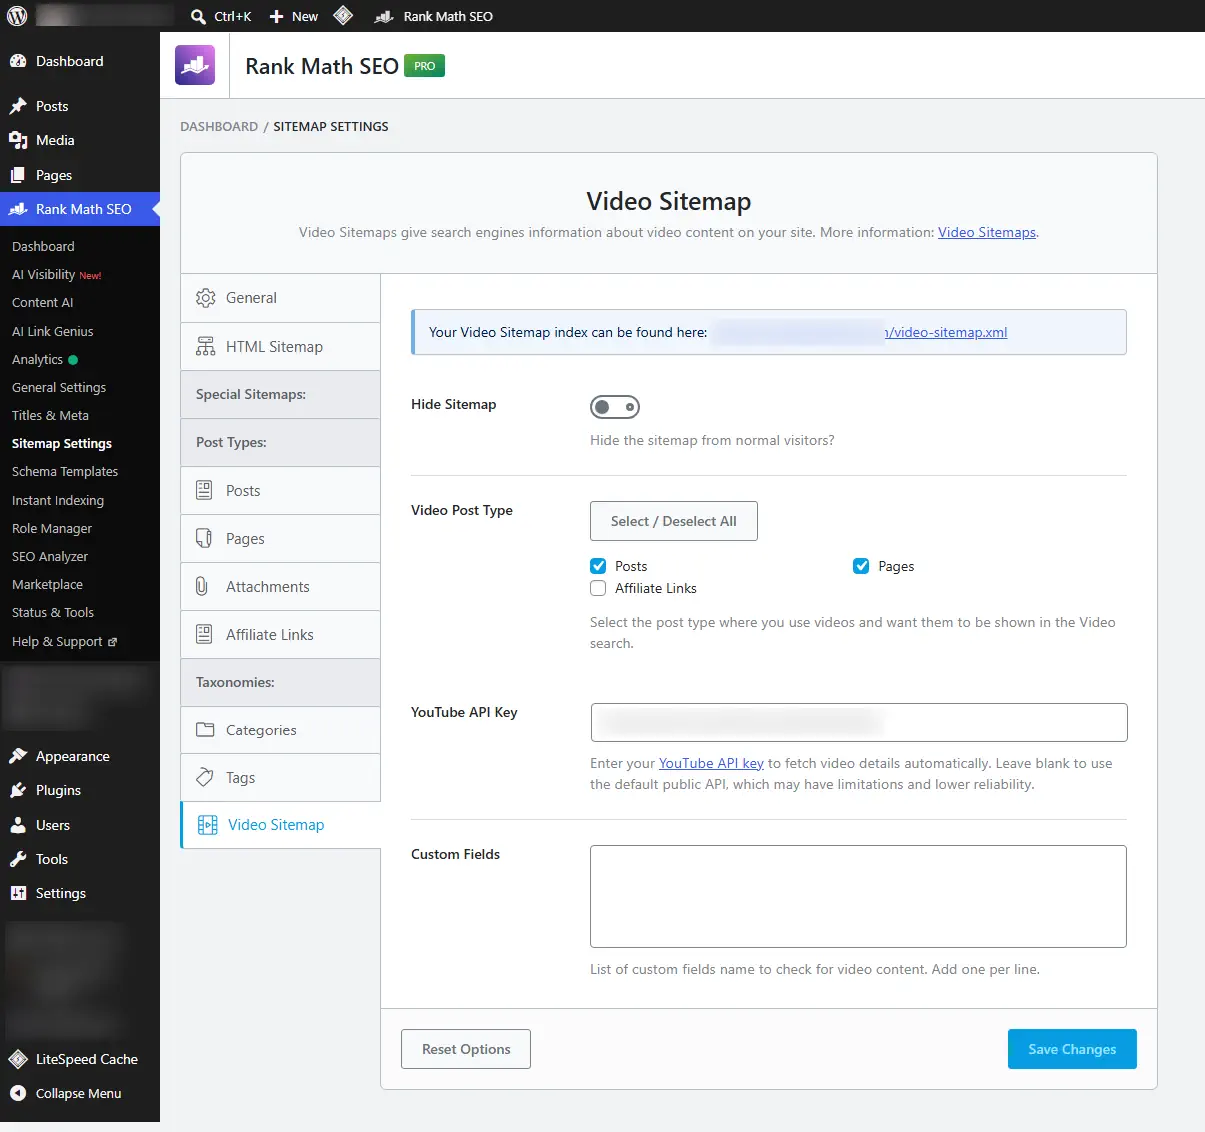Follow the Video Sitemaps info link
The image size is (1205, 1132).
[x=987, y=232]
